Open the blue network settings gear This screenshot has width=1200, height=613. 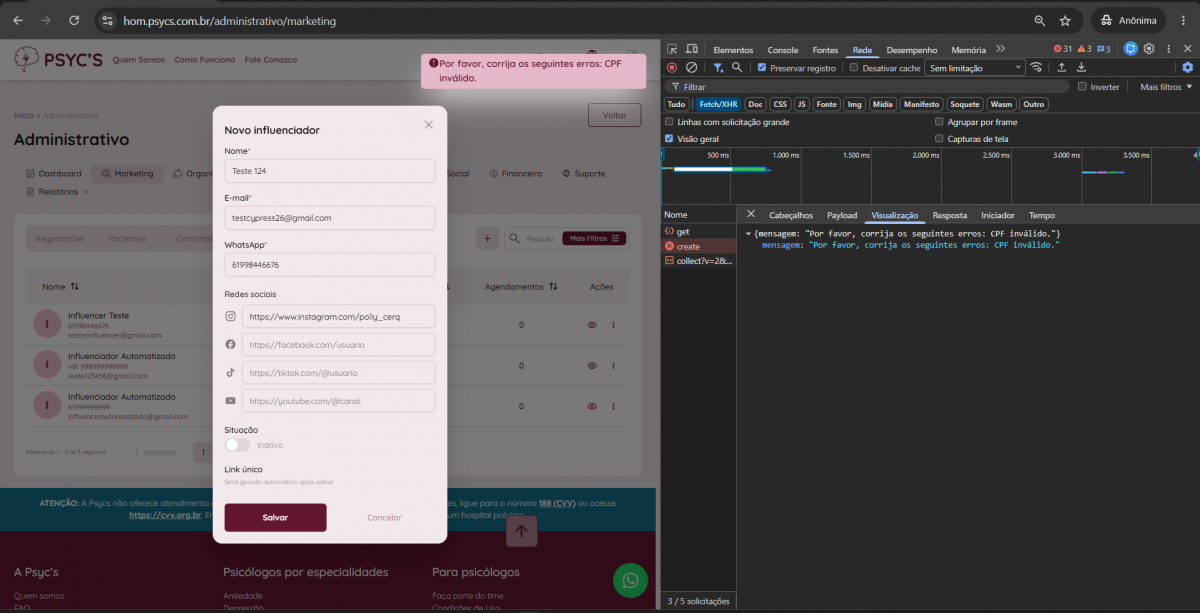pyautogui.click(x=1188, y=67)
